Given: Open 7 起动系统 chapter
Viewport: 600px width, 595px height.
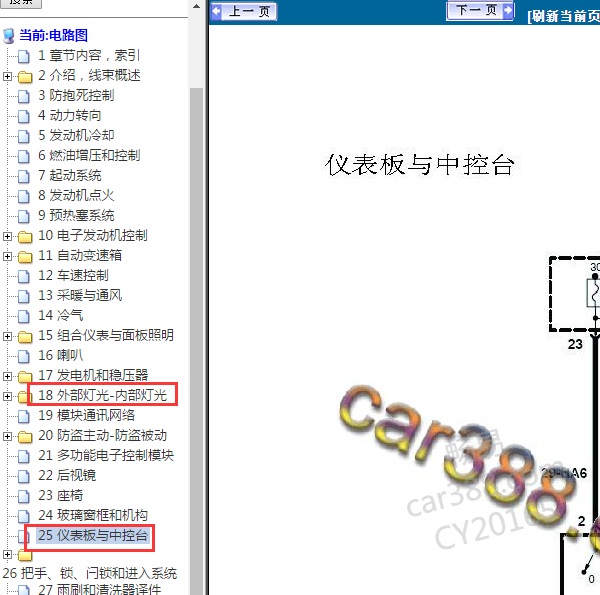Looking at the screenshot, I should [70, 175].
